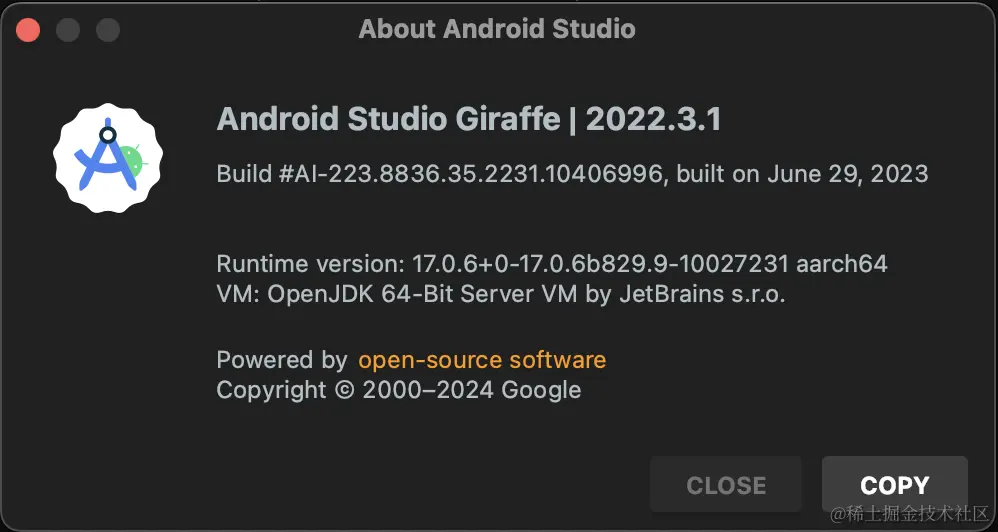Open the open-source software link

pos(482,360)
